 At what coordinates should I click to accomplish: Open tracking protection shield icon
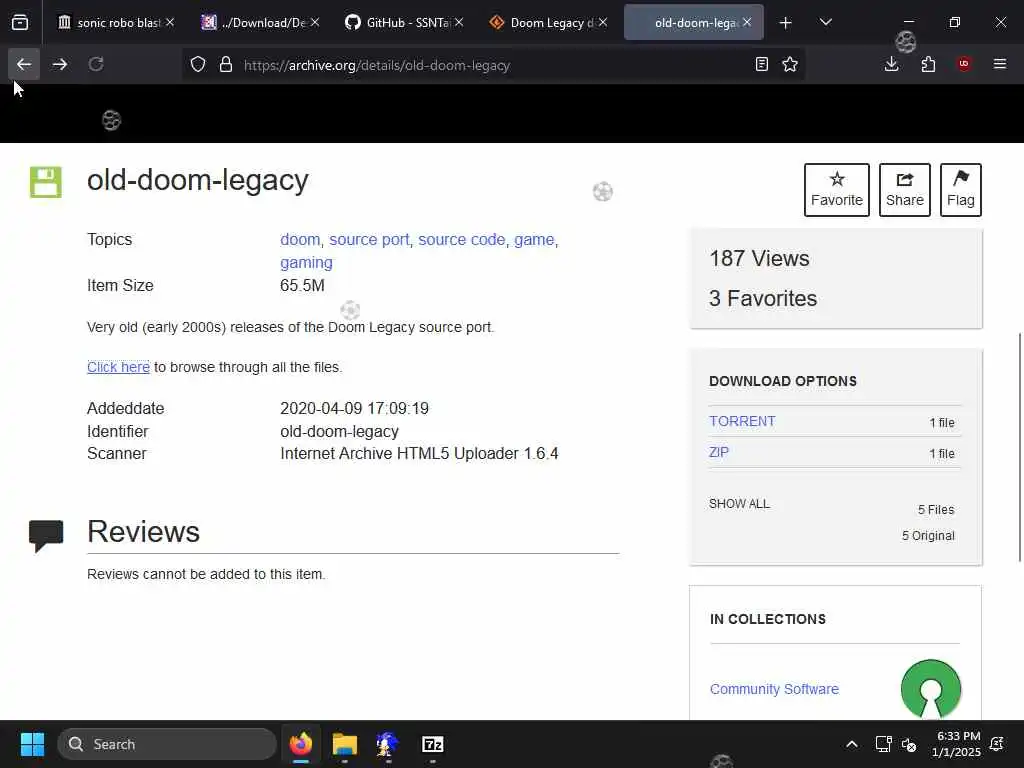[x=198, y=65]
